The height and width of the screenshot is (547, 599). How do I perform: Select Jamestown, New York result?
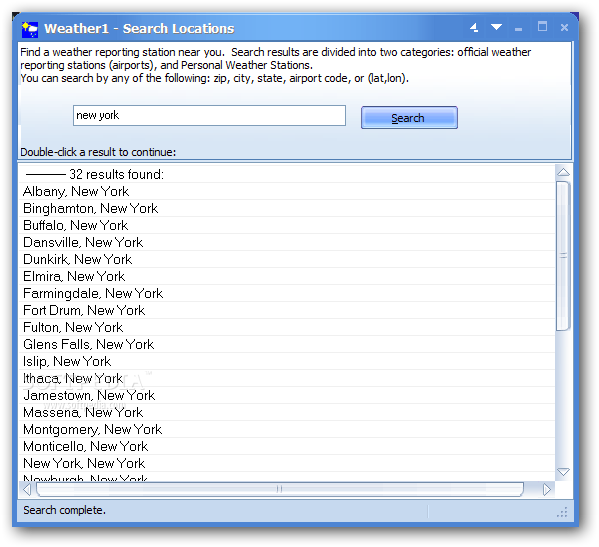pyautogui.click(x=287, y=395)
